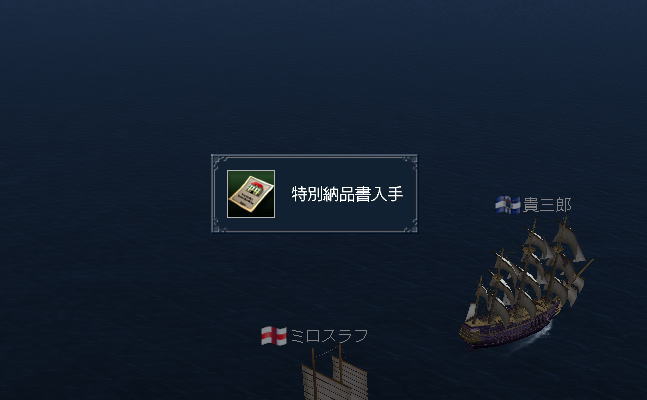Click the notification box top-left corner ornament
647x400 pixels.
tap(219, 161)
